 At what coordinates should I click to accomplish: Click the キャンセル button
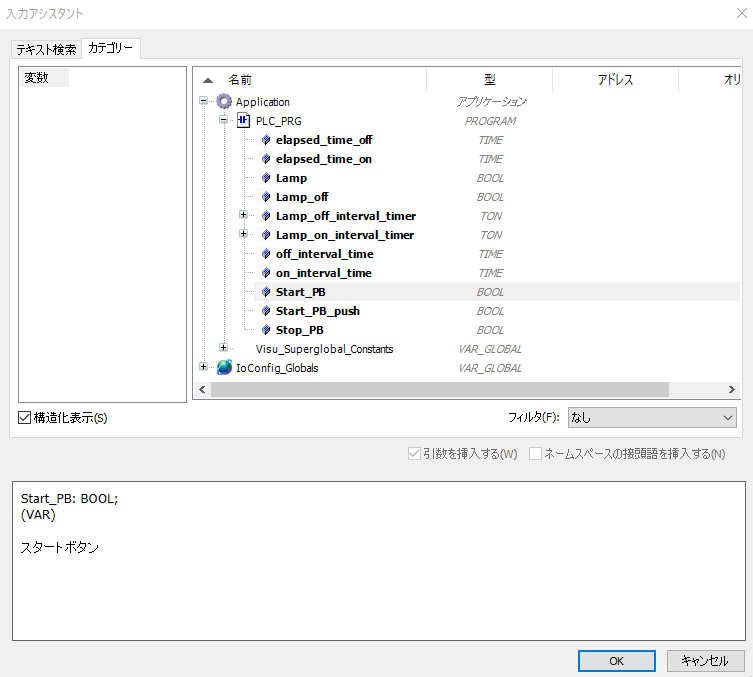(x=705, y=661)
